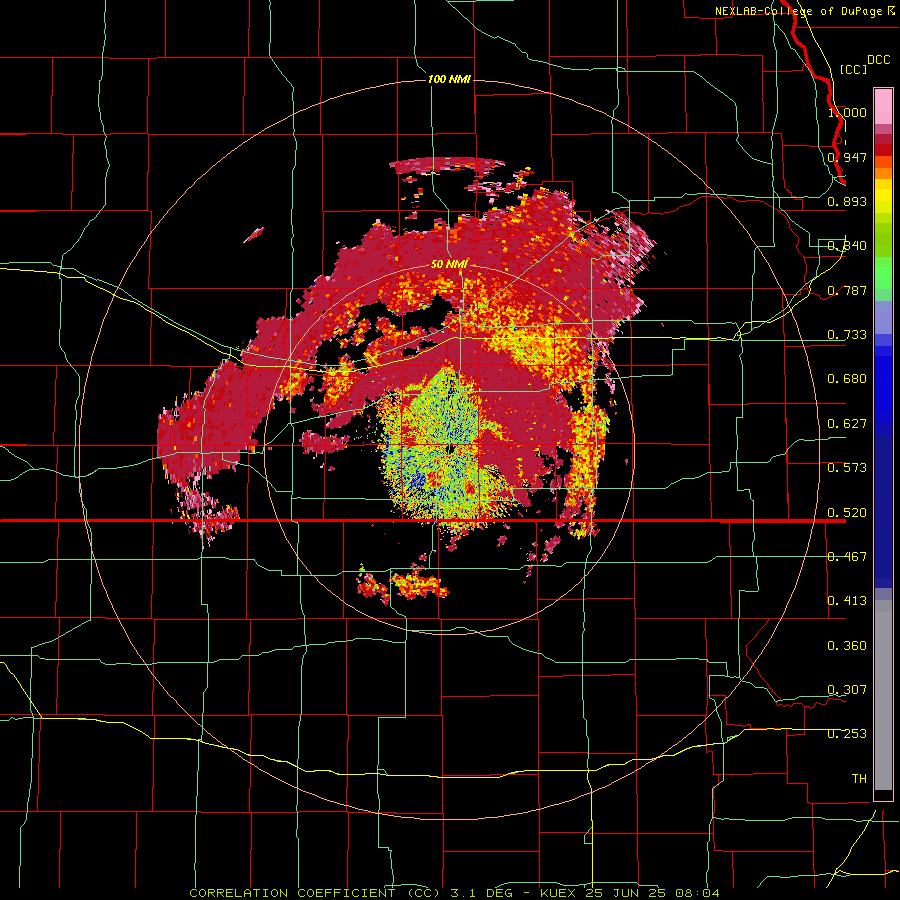Screen dimensions: 900x900
Task: Click the Correlation Coefficient title caption
Action: coord(453,893)
